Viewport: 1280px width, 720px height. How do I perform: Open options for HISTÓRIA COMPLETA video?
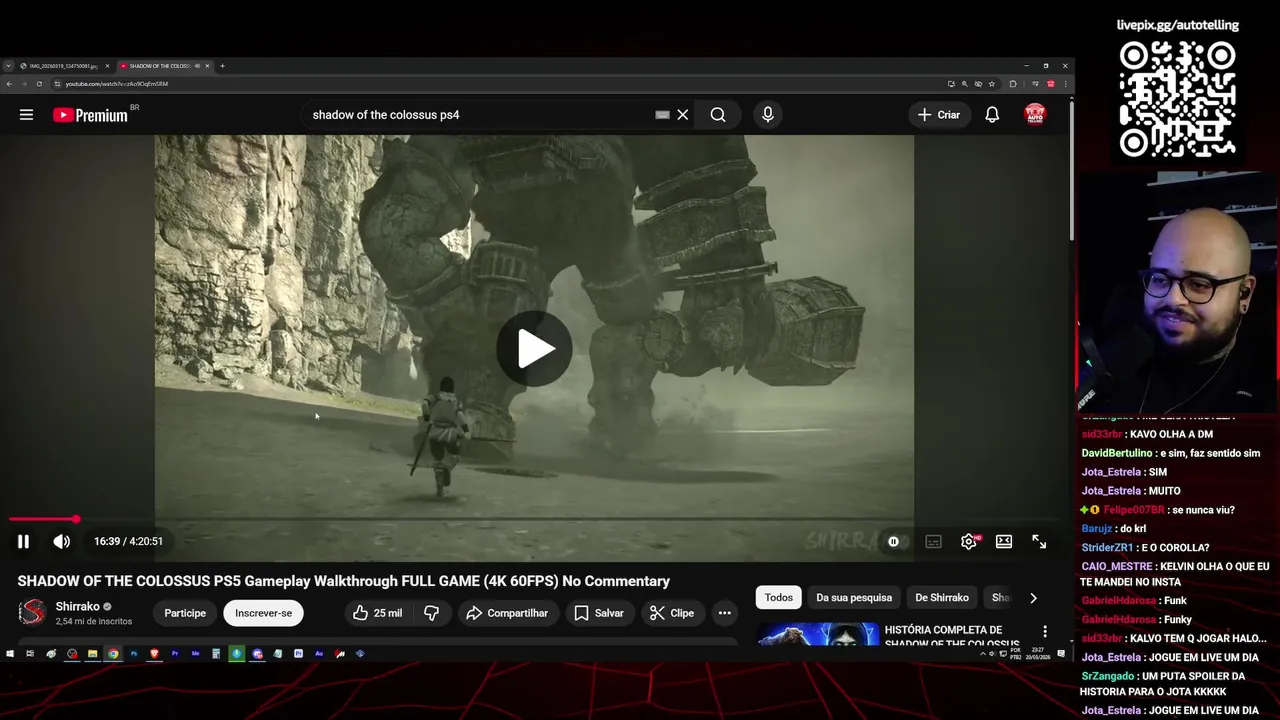point(1044,632)
